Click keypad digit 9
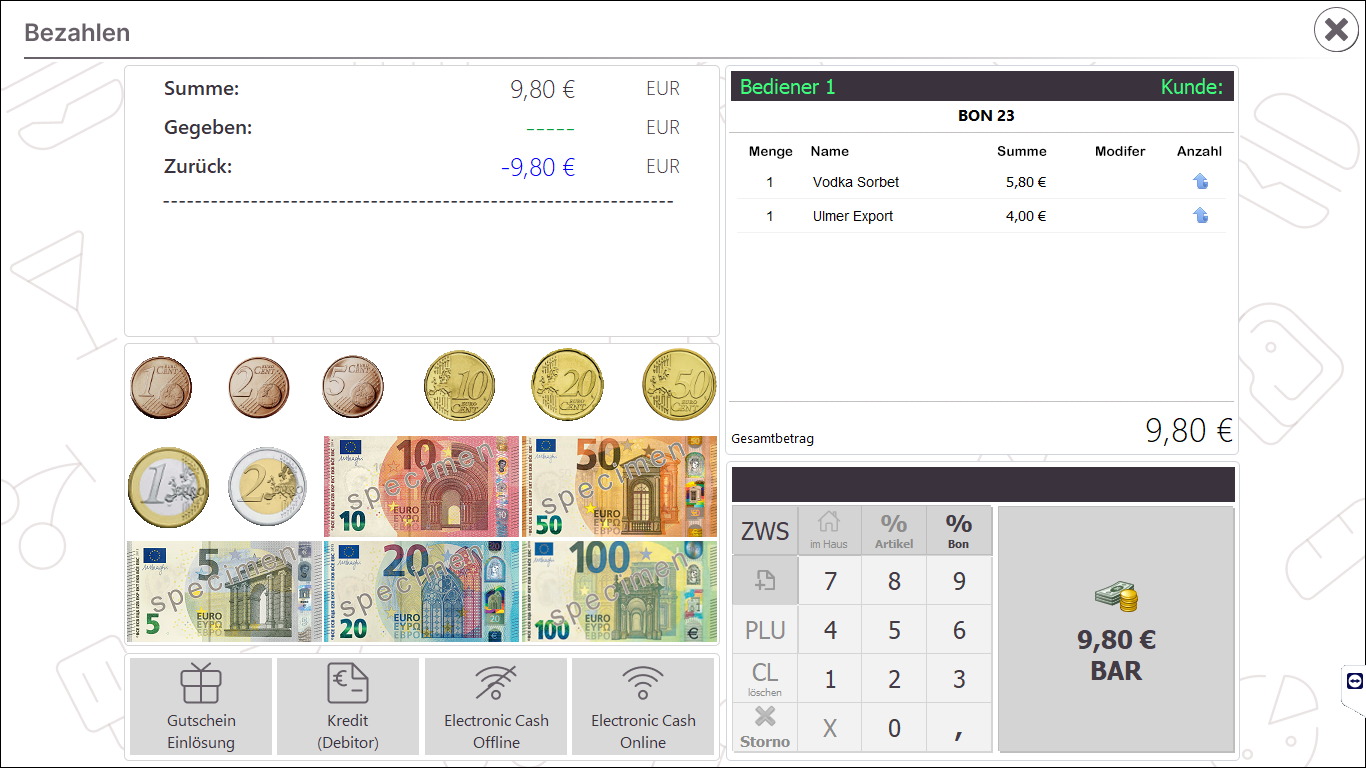 coord(959,581)
